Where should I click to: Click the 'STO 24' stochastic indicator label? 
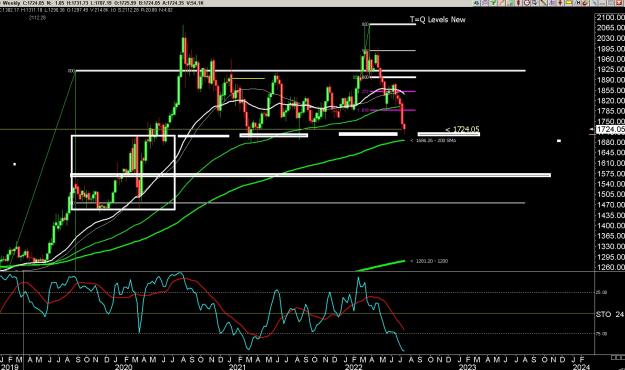pos(610,314)
